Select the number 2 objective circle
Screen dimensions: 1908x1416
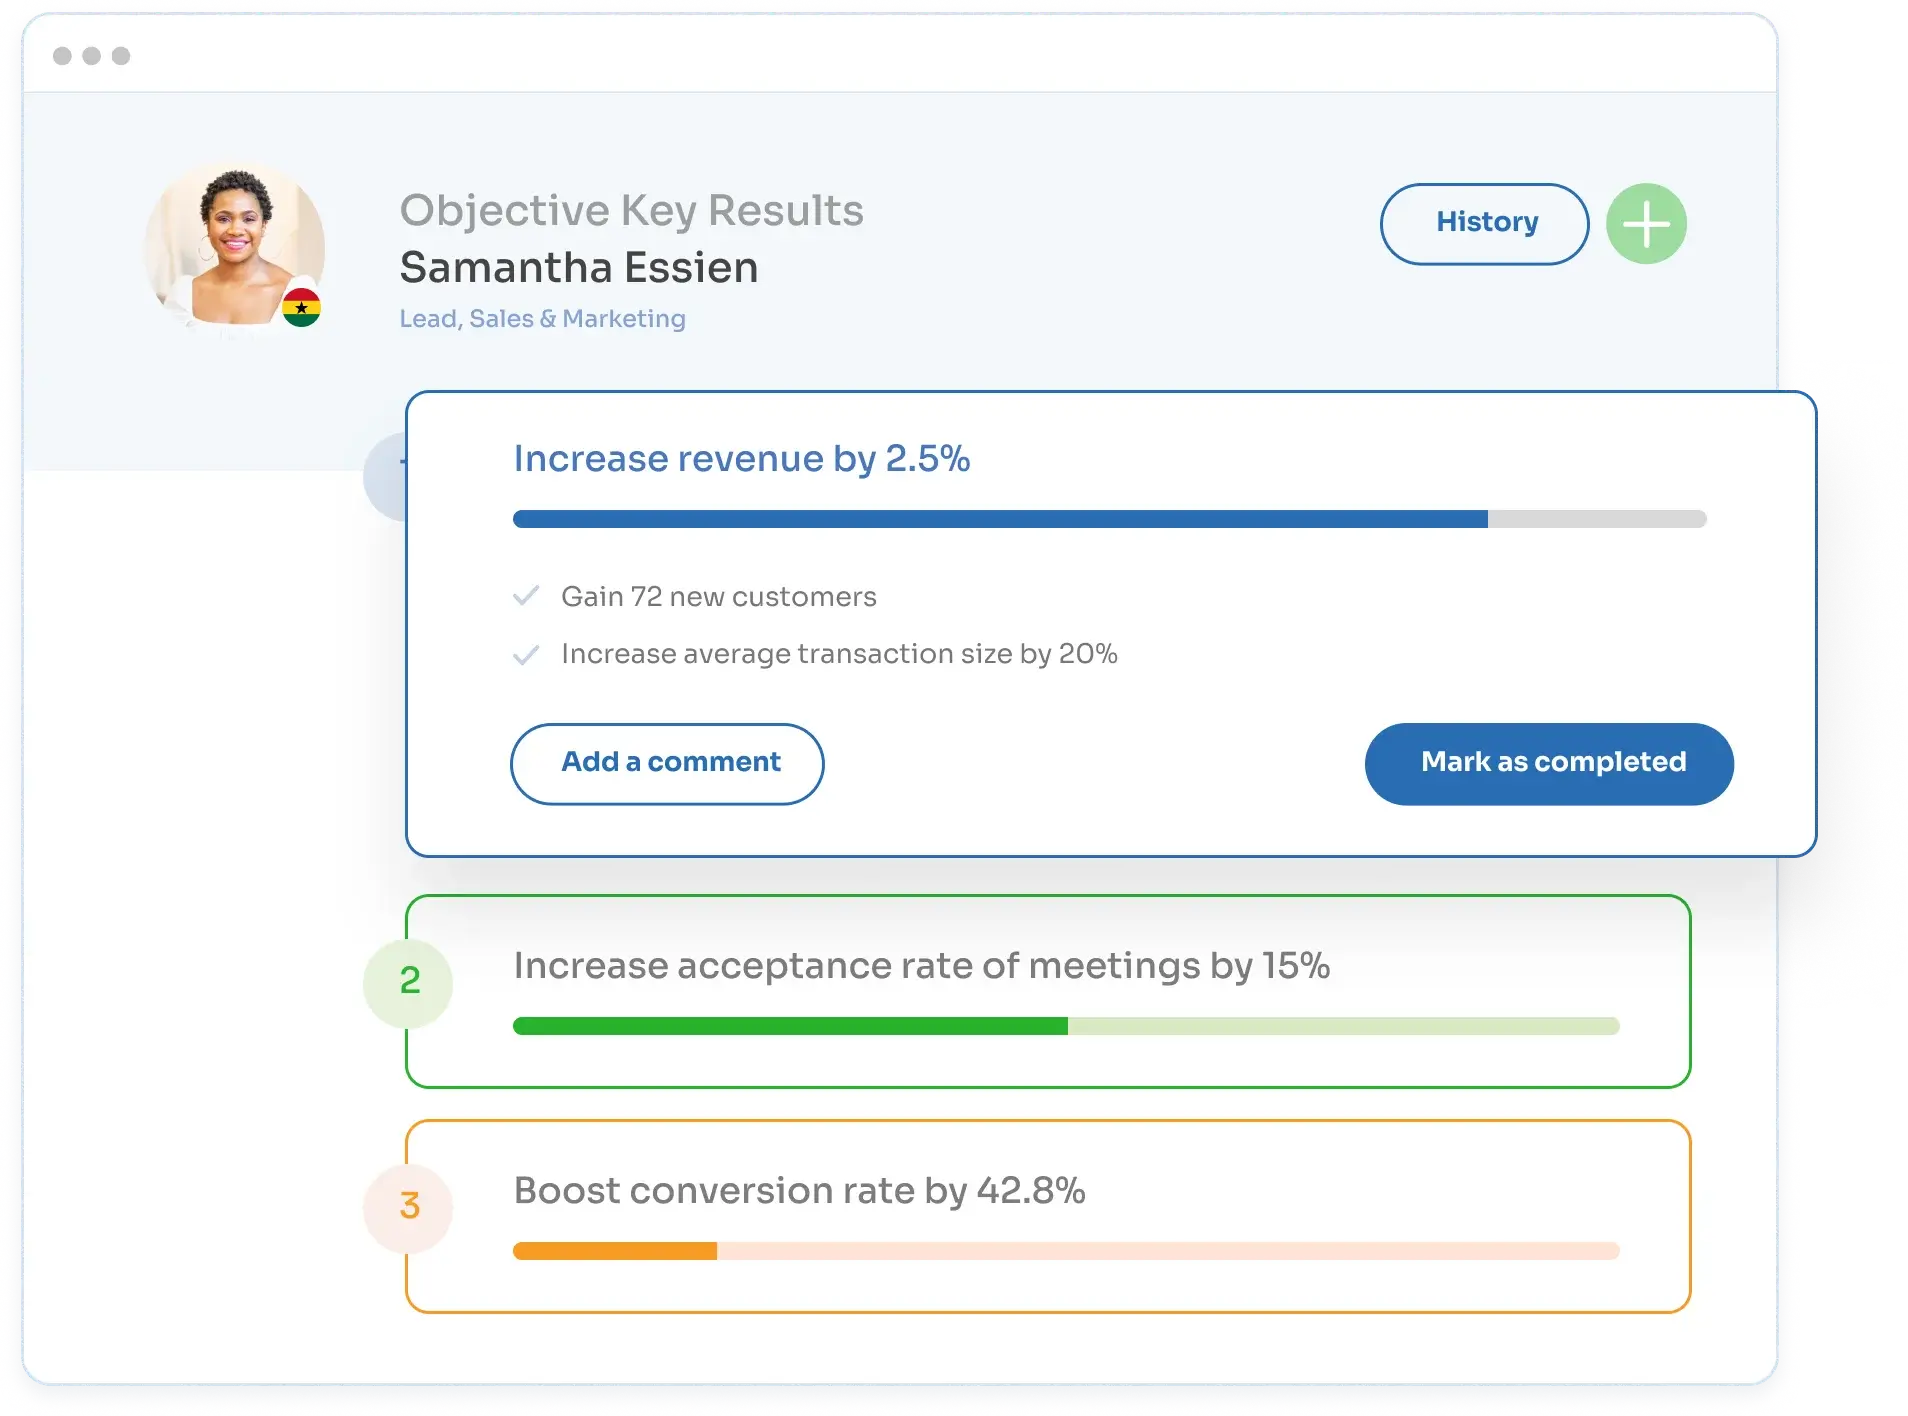pos(408,982)
